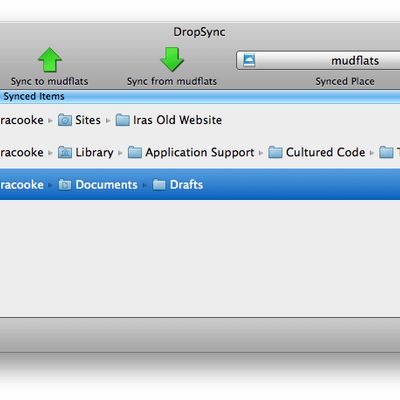Click the Documents path segment text
400x400 pixels.
pyautogui.click(x=106, y=185)
